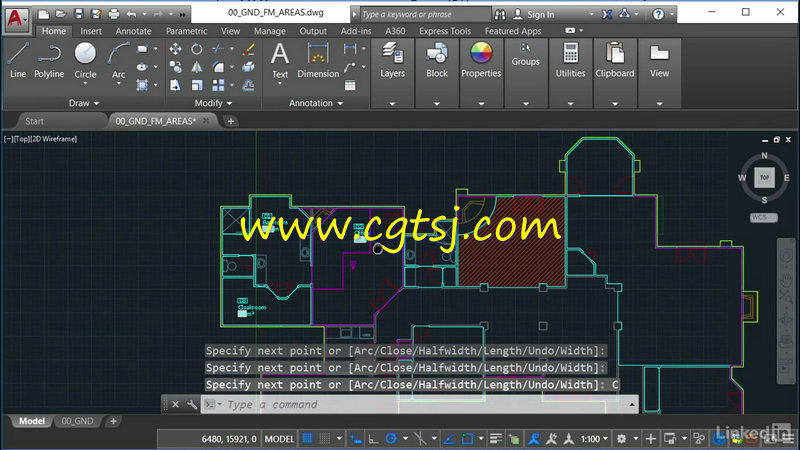
Task: Undo the last action
Action: coord(132,14)
